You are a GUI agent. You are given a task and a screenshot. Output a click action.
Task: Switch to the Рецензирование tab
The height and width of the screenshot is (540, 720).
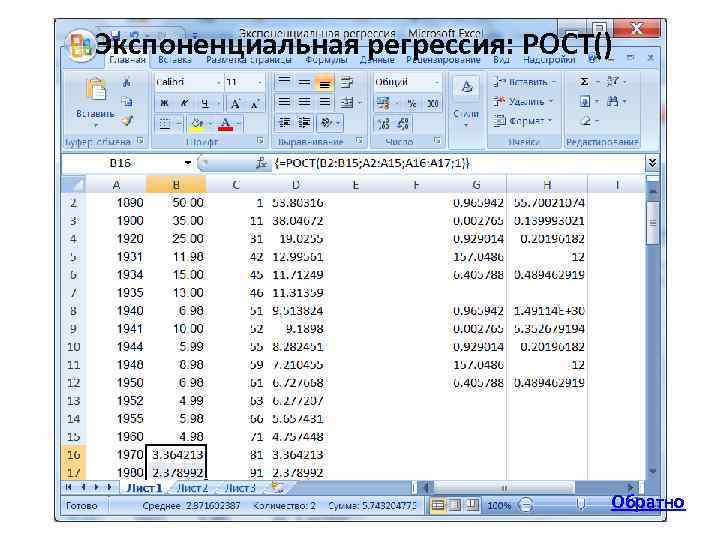[x=443, y=60]
